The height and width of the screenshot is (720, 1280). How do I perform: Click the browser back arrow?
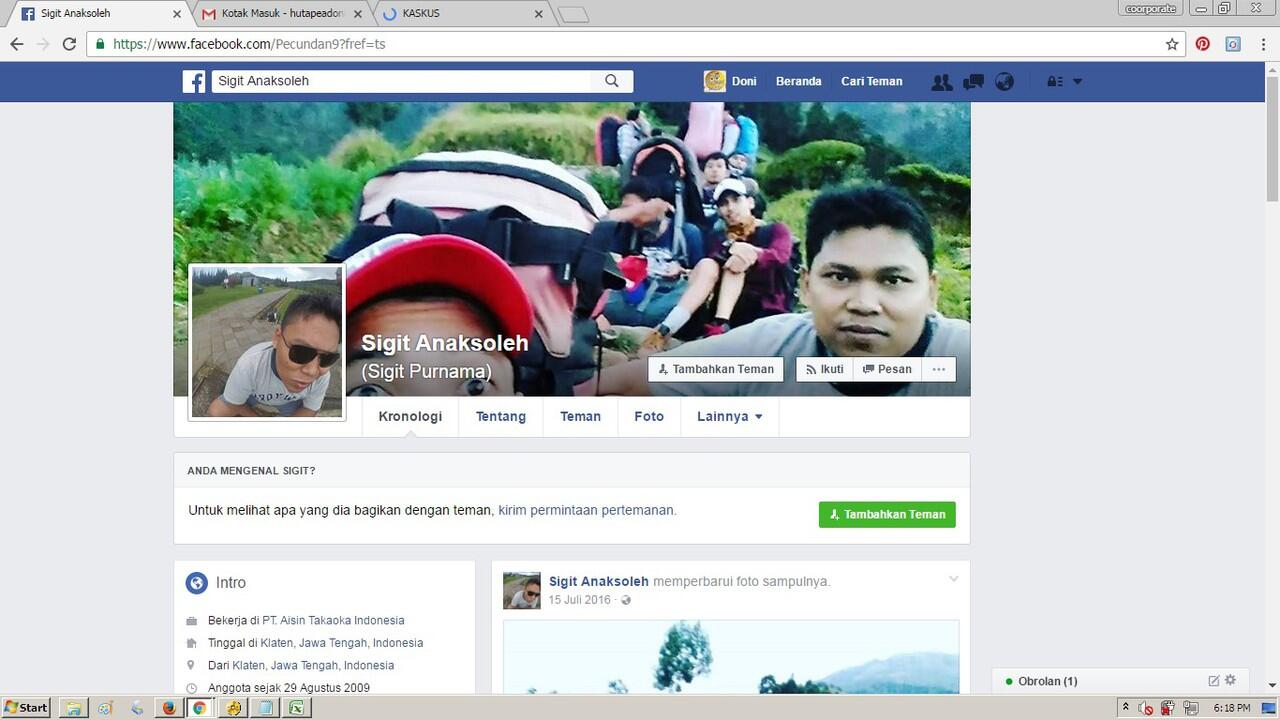point(16,44)
